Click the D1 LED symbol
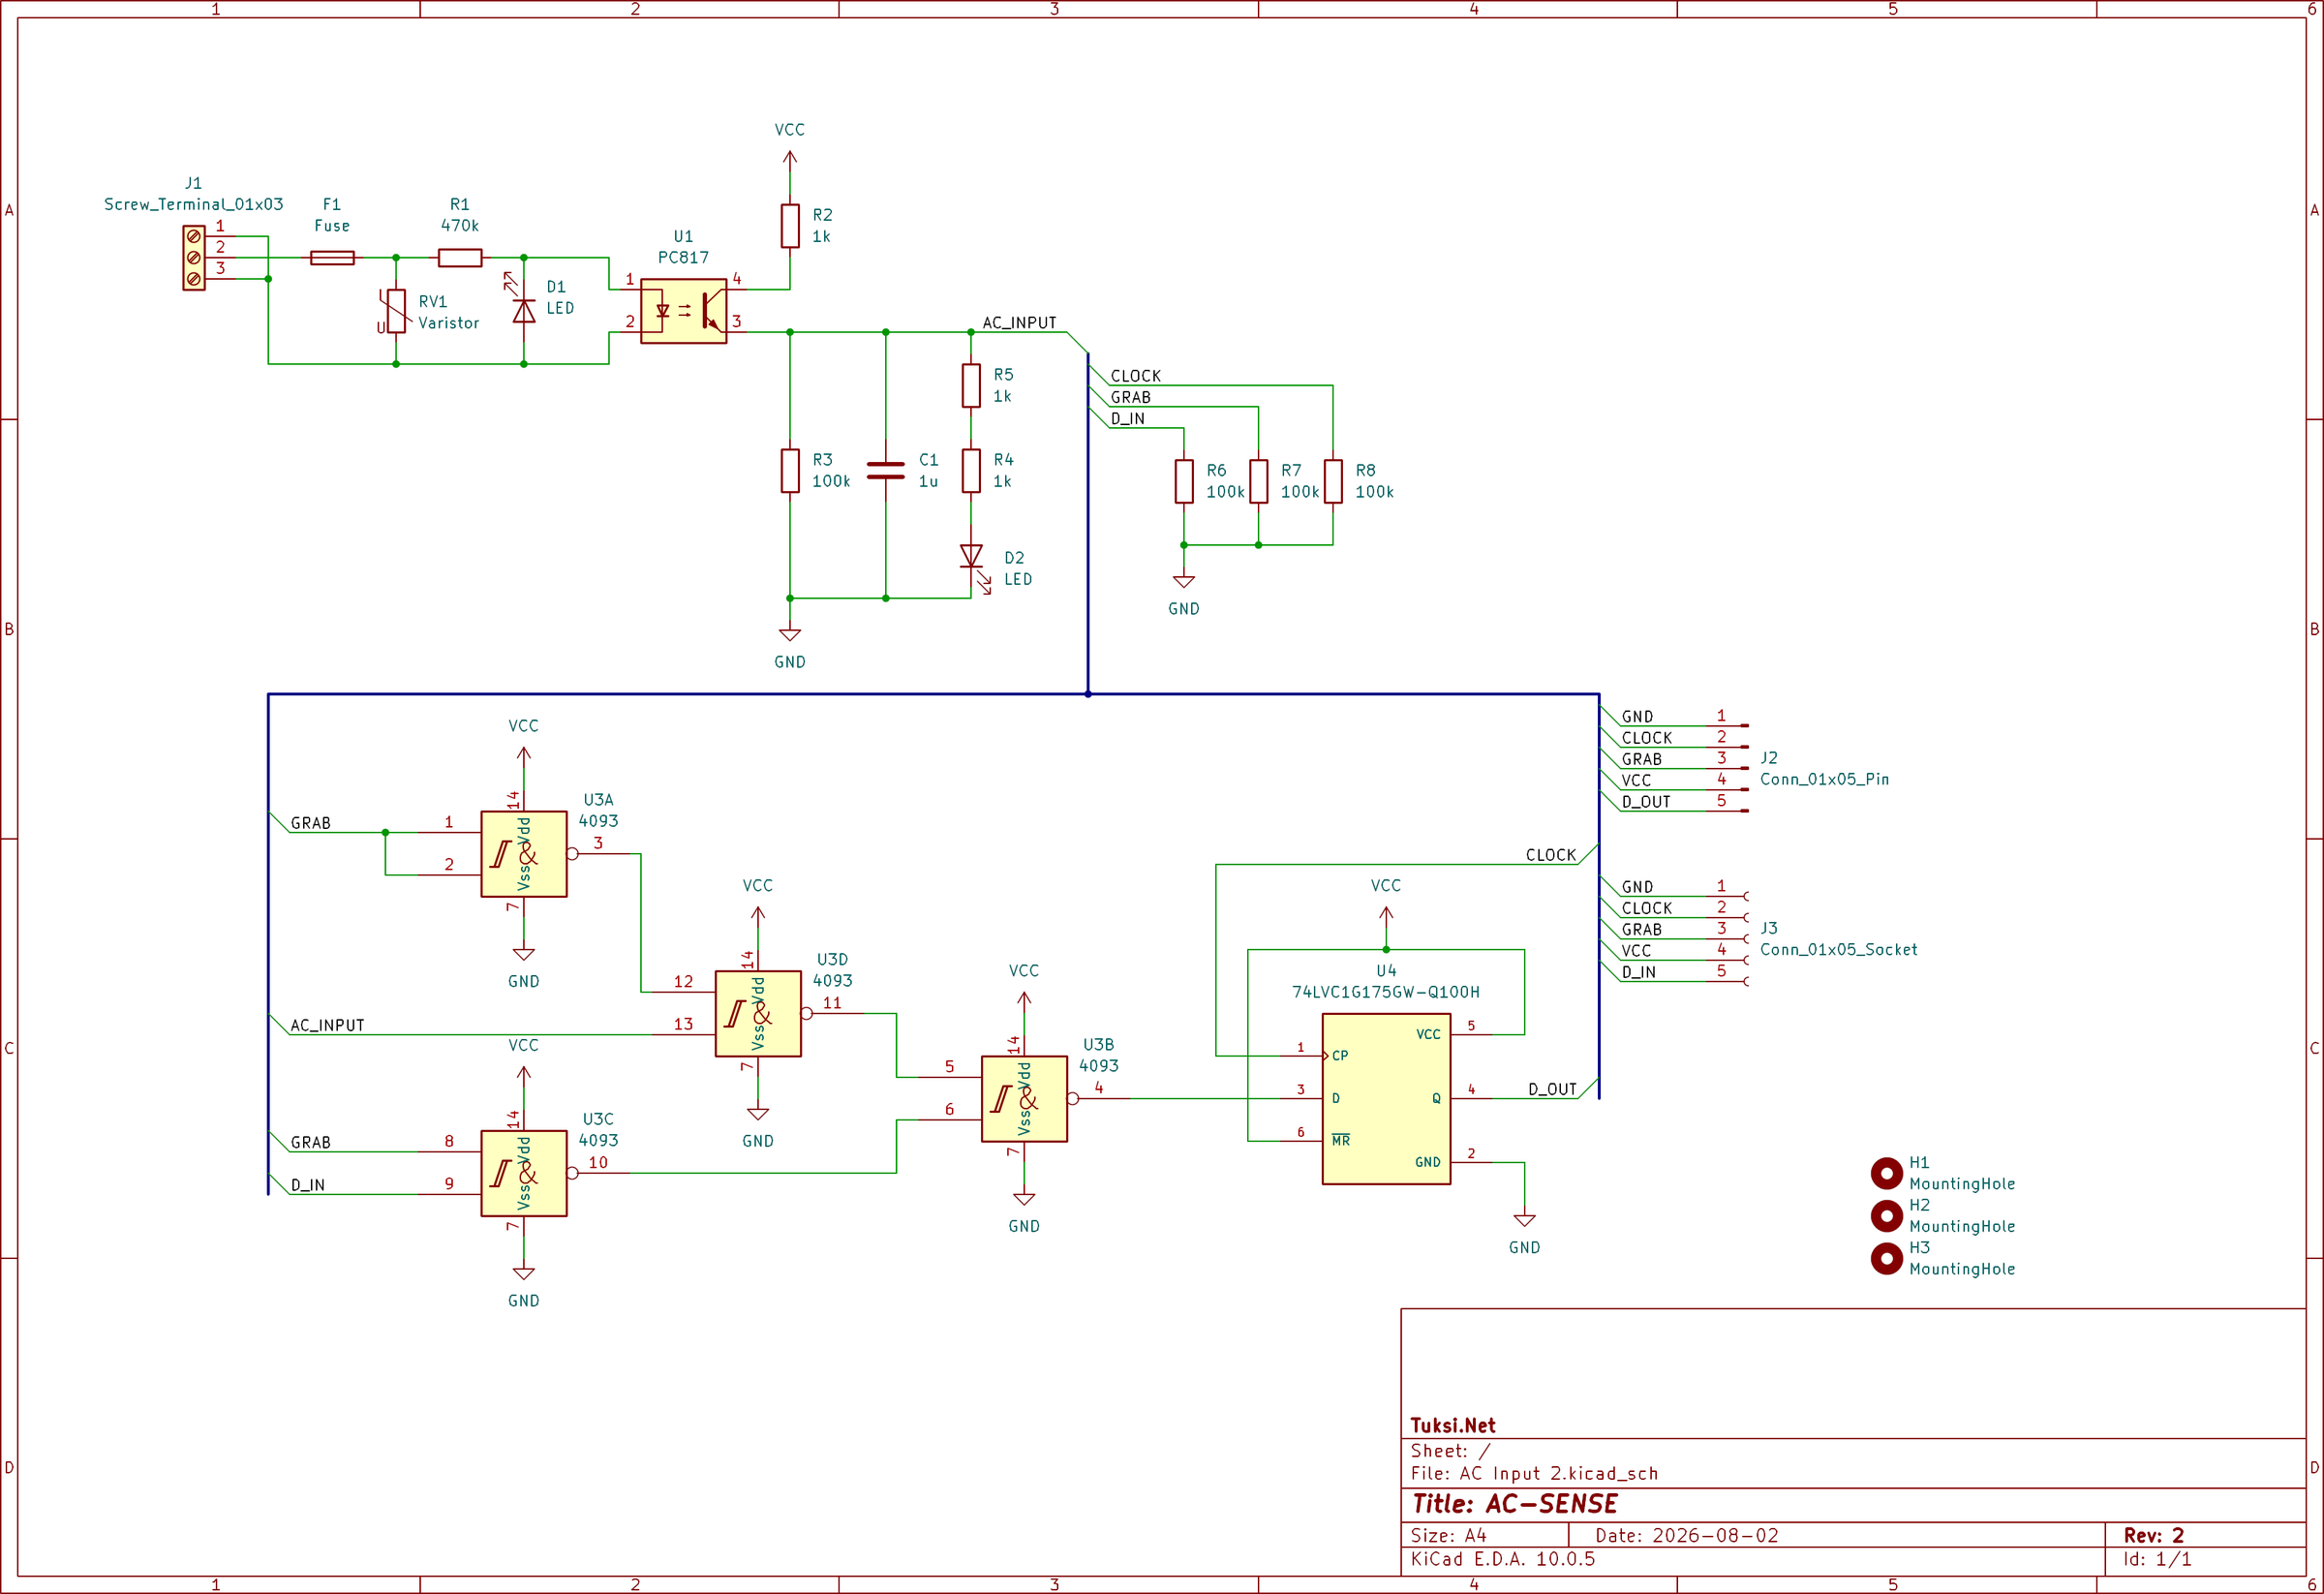This screenshot has height=1594, width=2324. (x=523, y=310)
